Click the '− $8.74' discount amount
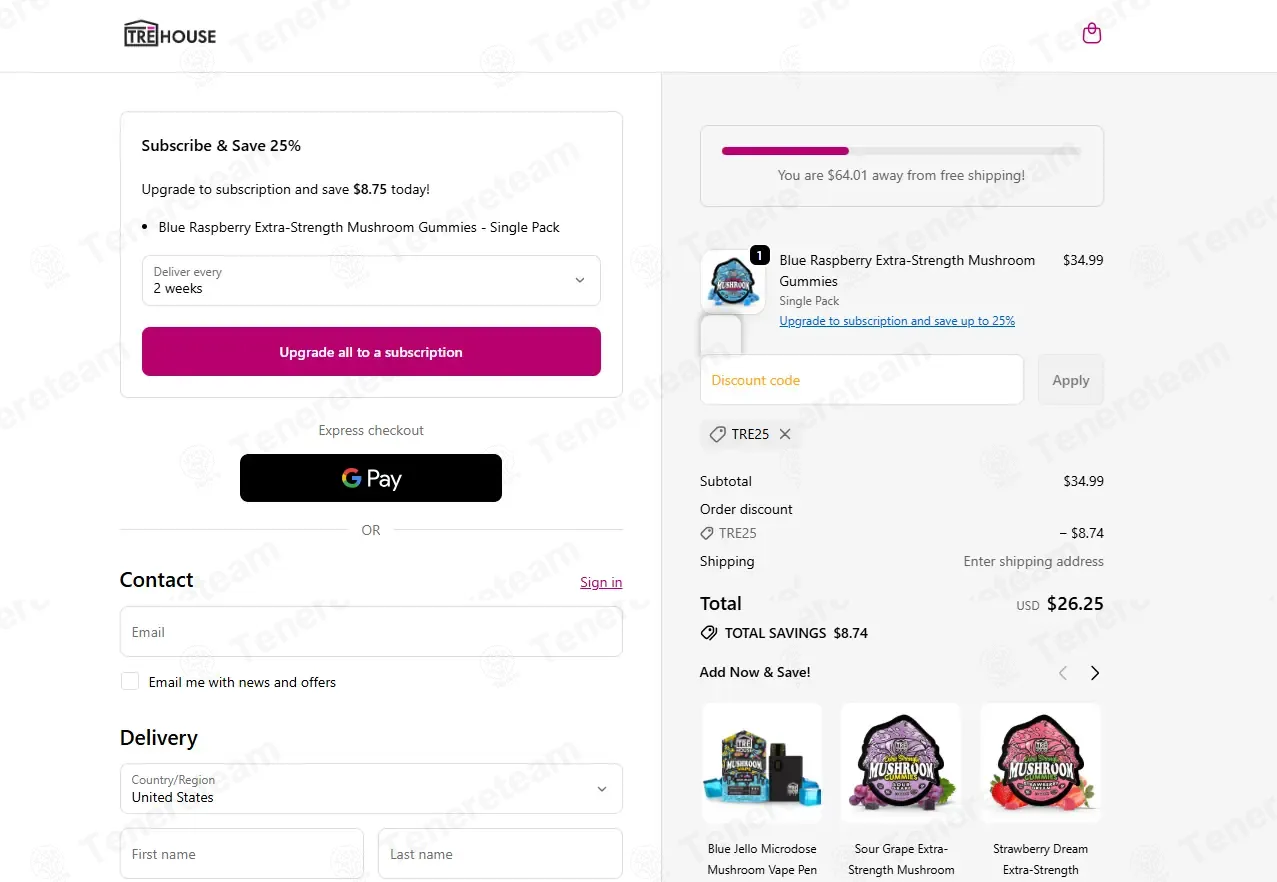The image size is (1277, 882). click(x=1082, y=533)
